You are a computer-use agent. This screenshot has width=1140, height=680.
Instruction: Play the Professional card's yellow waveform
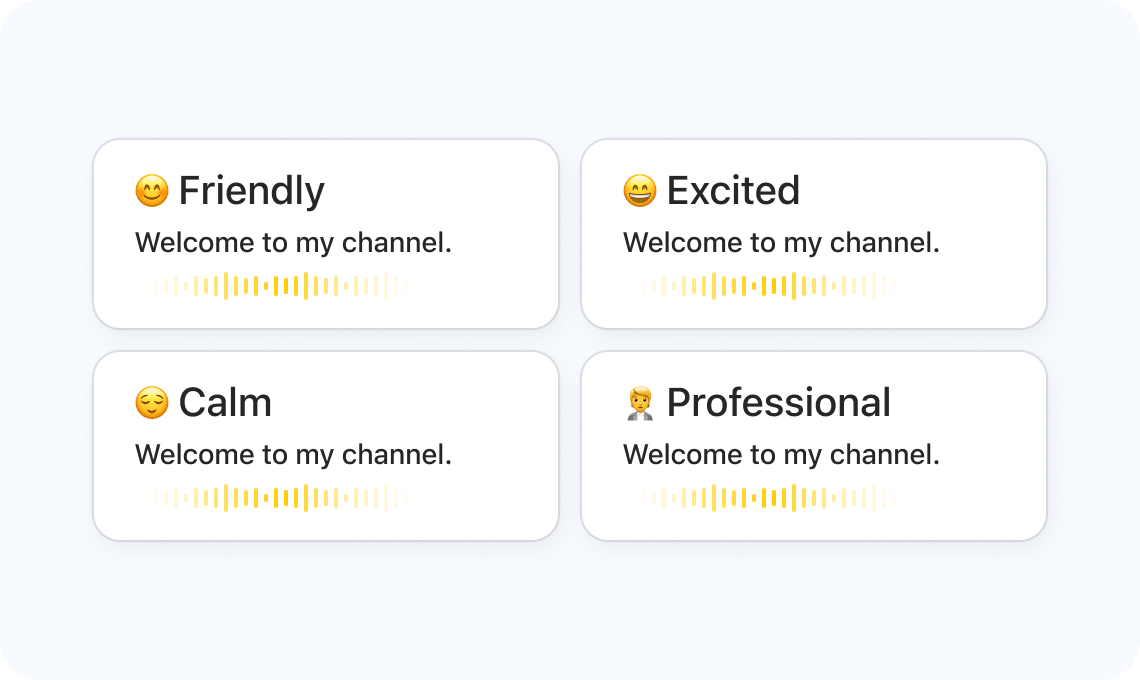click(763, 498)
